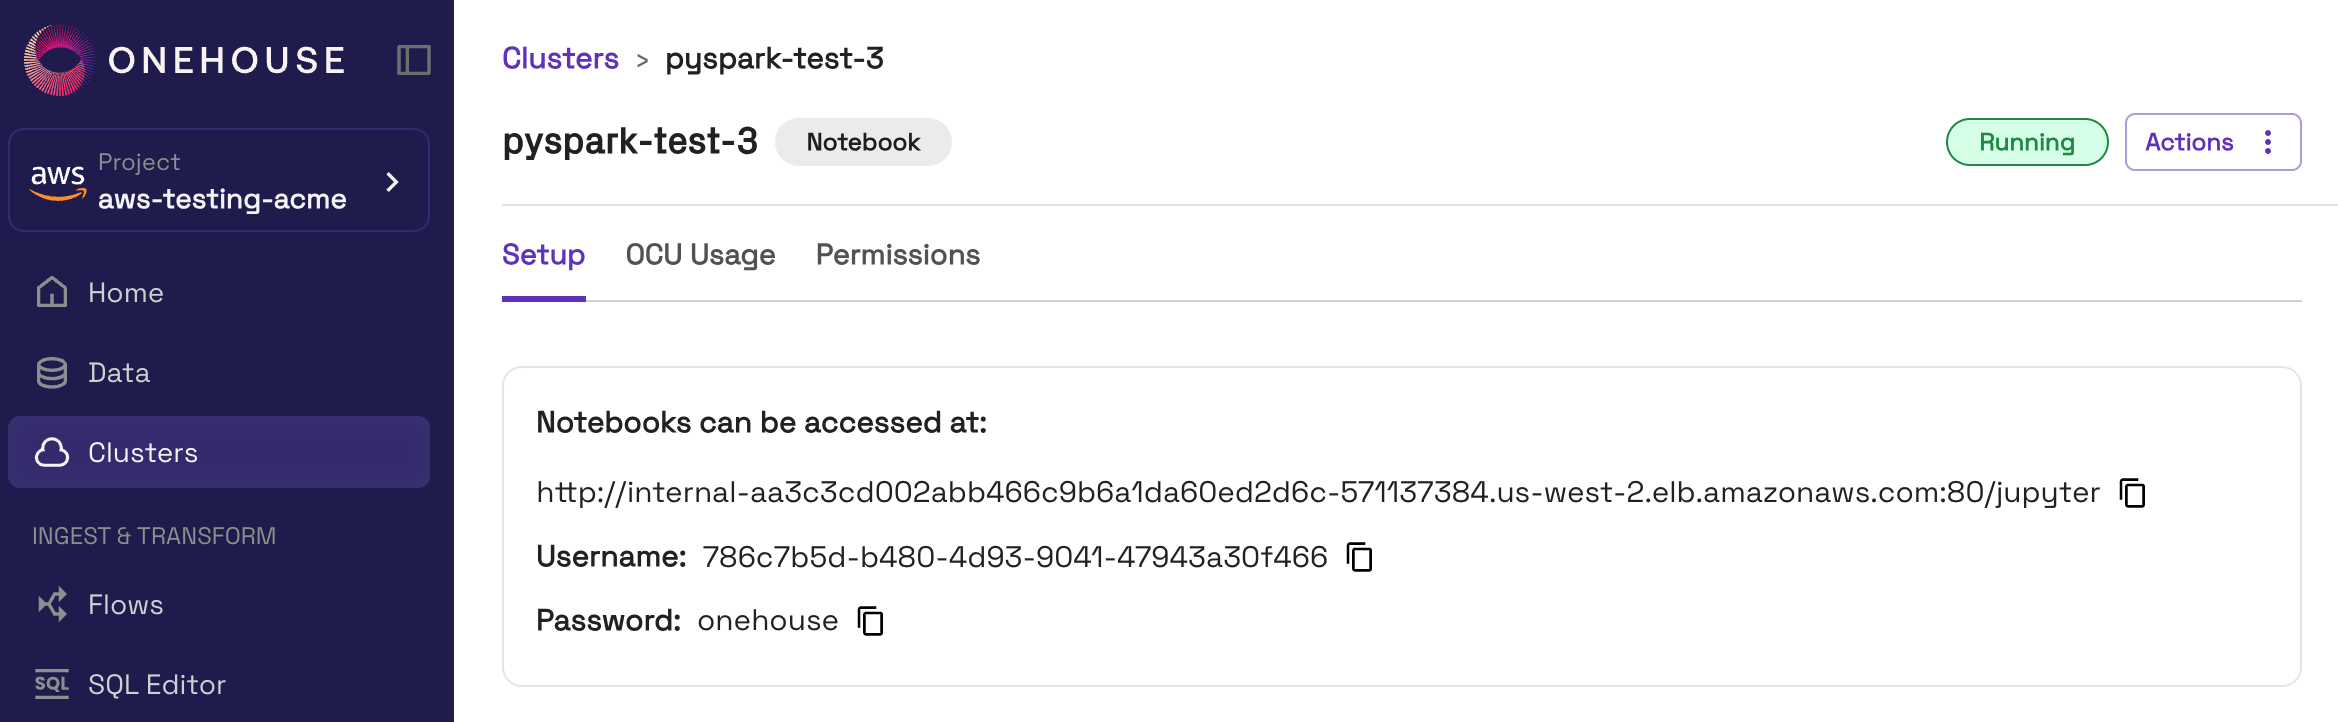The height and width of the screenshot is (722, 2338).
Task: Click the Running status badge
Action: (x=2026, y=142)
